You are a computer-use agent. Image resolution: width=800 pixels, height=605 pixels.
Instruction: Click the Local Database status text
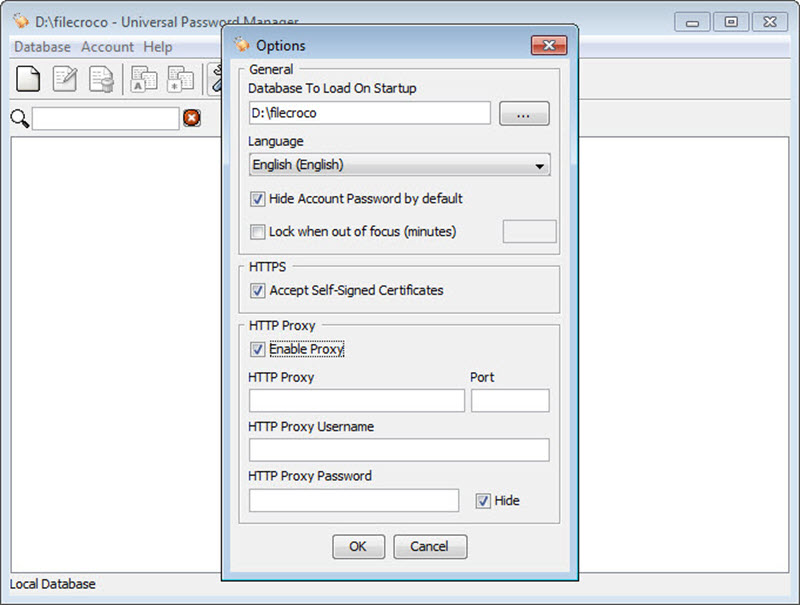tap(53, 584)
